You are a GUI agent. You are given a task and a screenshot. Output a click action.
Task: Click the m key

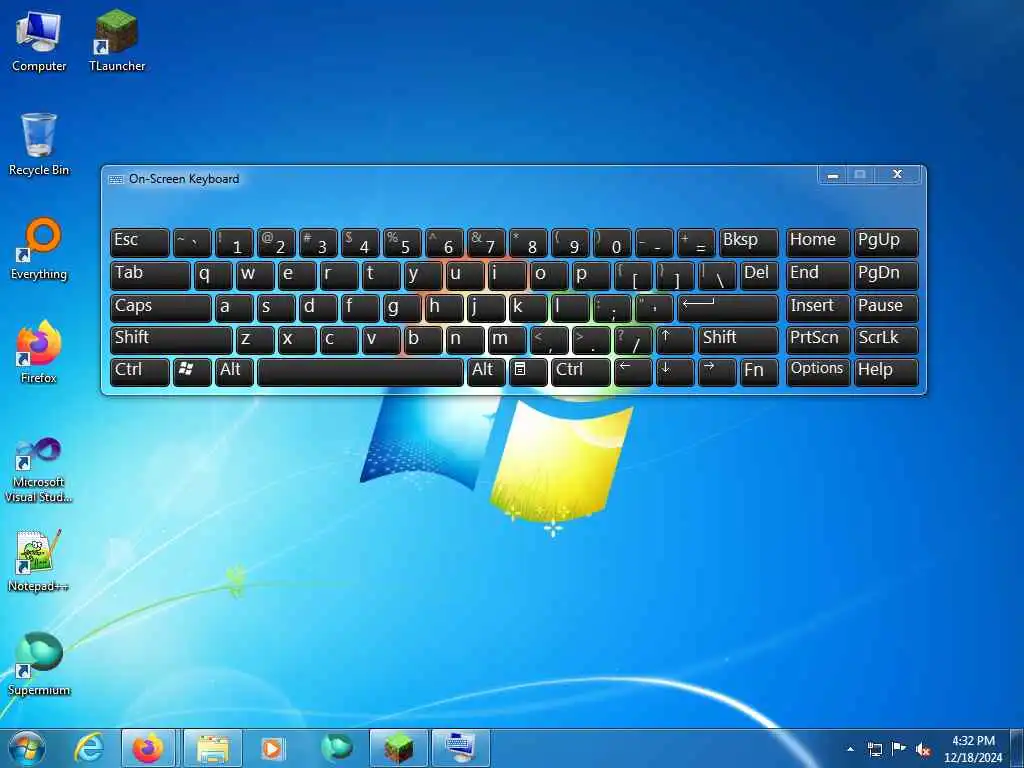tap(507, 340)
